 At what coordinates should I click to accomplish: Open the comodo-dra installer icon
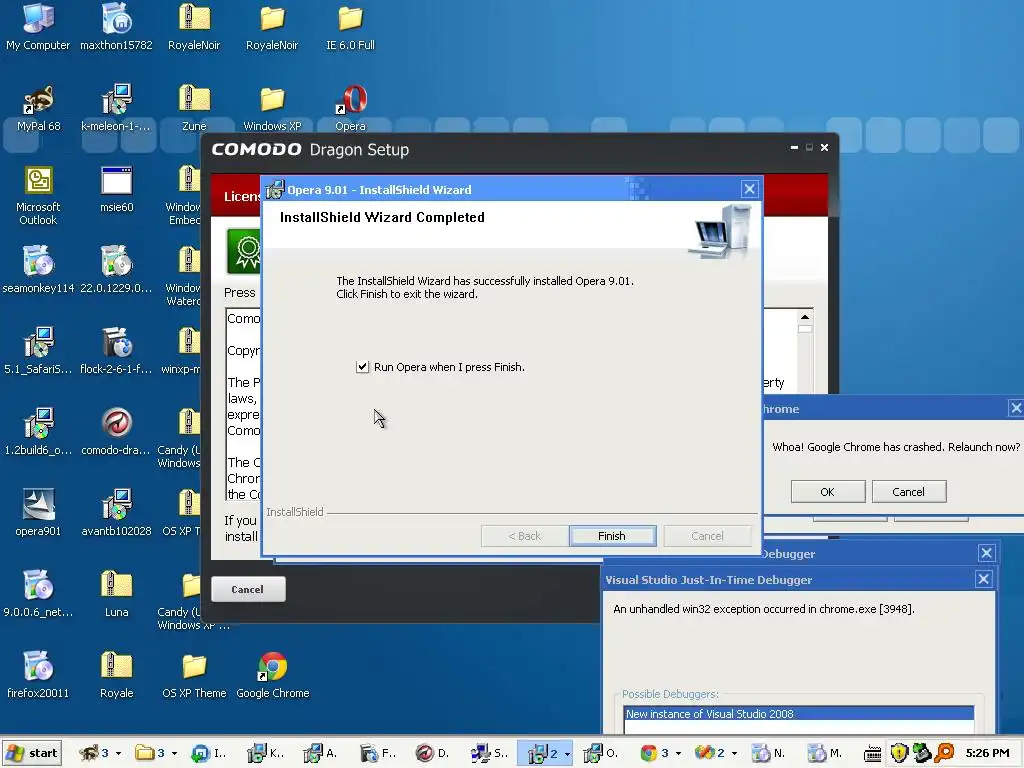(116, 431)
